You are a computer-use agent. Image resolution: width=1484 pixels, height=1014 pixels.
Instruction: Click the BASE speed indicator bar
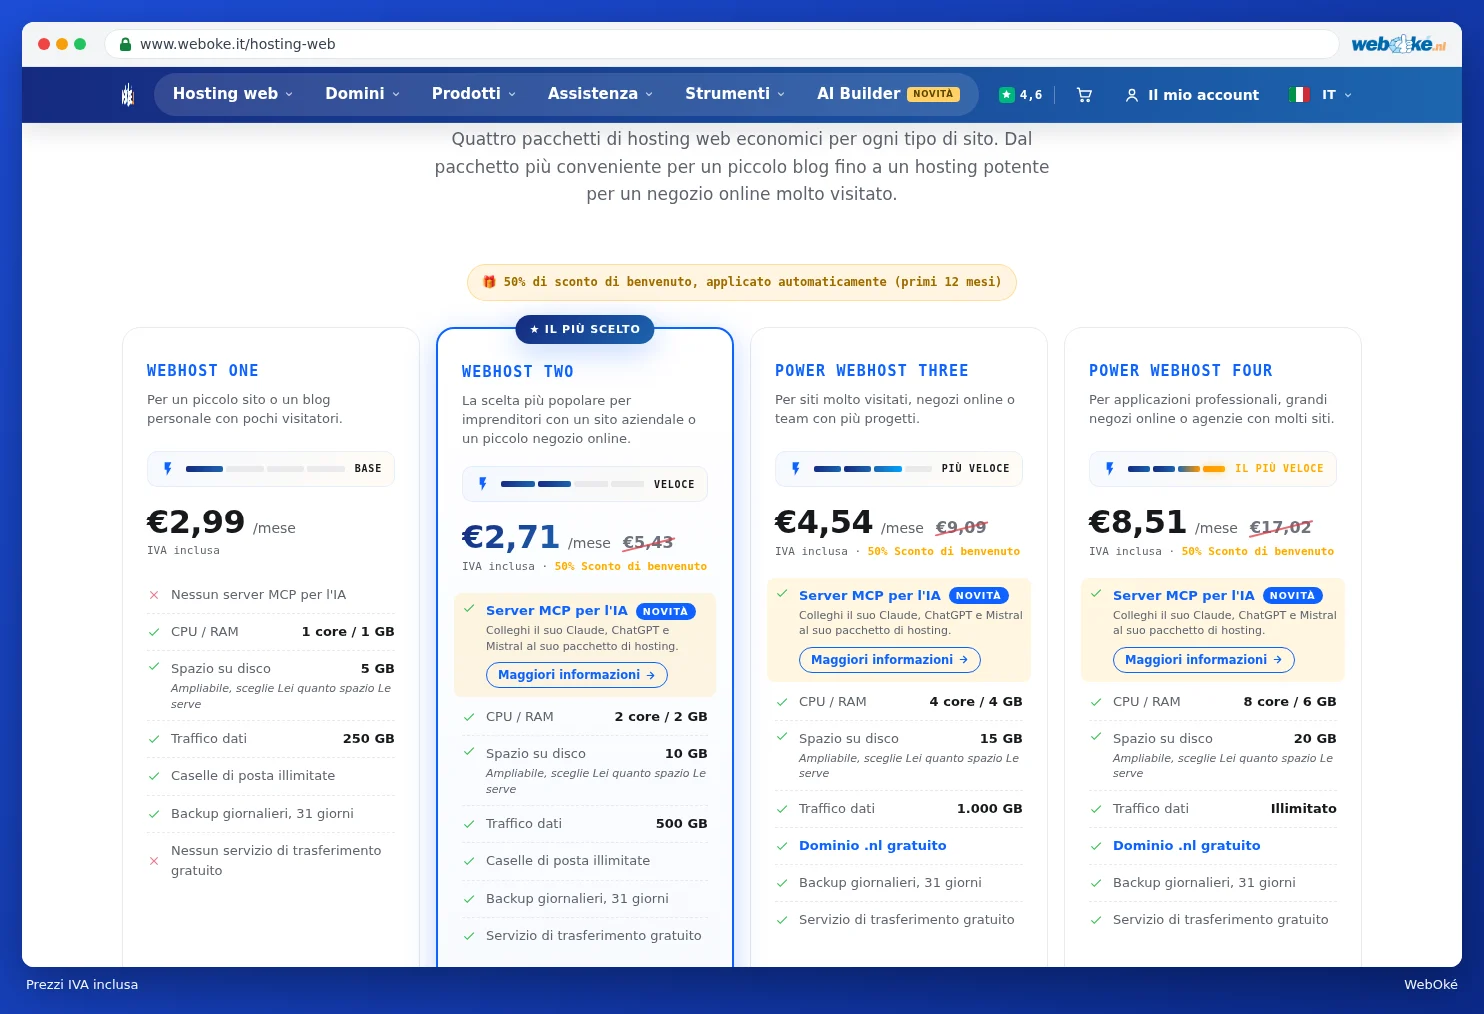[271, 468]
